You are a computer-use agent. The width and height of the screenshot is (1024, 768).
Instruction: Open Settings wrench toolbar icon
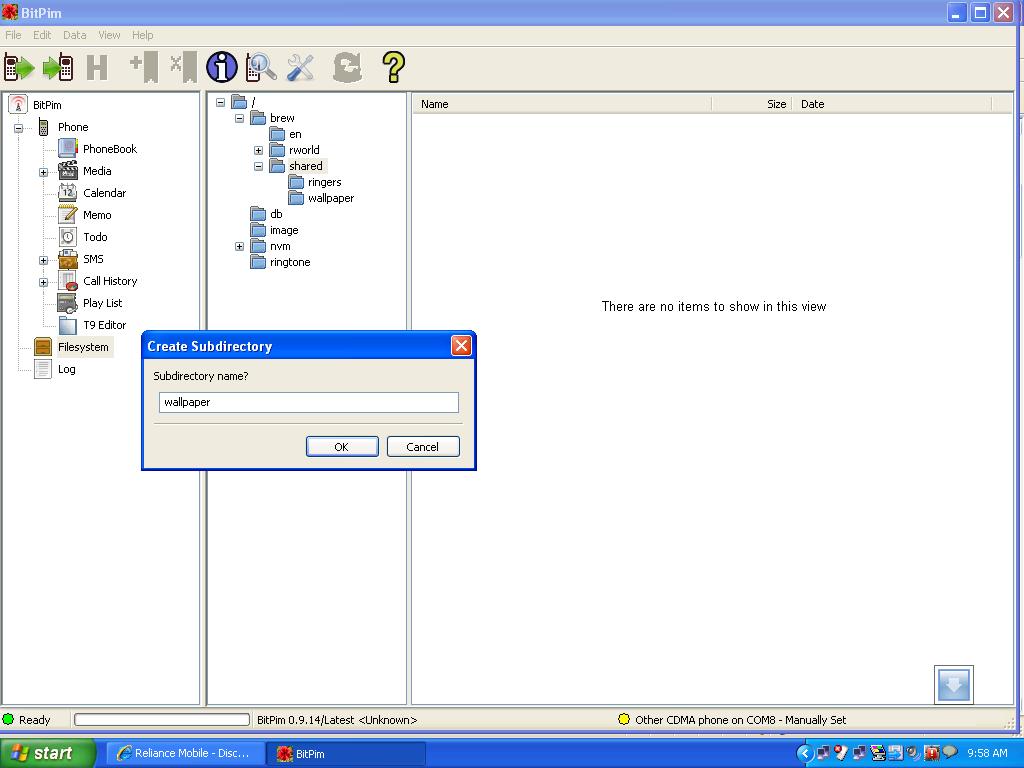click(x=300, y=67)
